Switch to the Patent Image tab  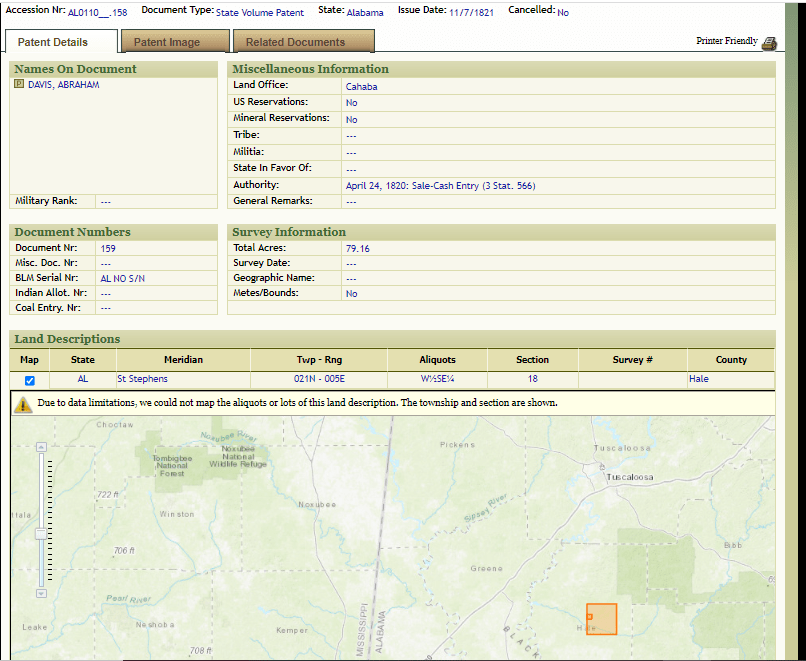[x=167, y=42]
